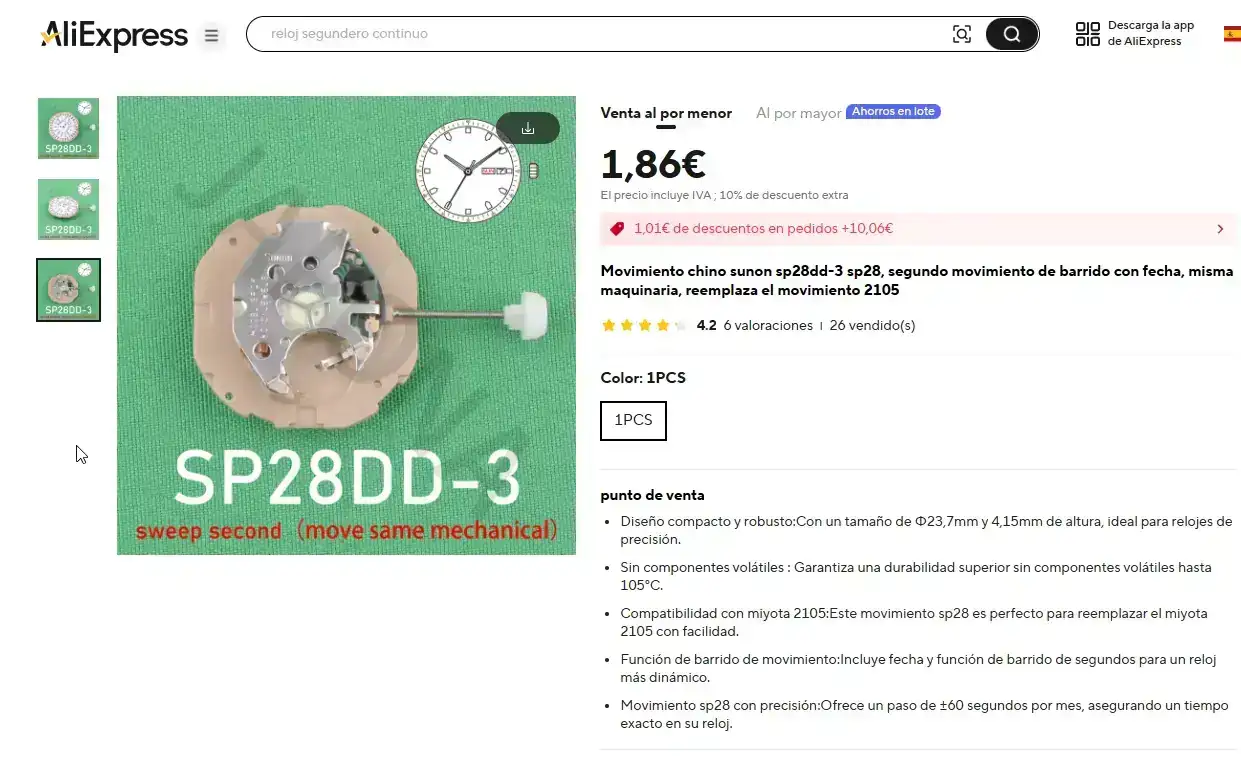1241x762 pixels.
Task: Click the Ahorros en lote badge
Action: tap(893, 112)
